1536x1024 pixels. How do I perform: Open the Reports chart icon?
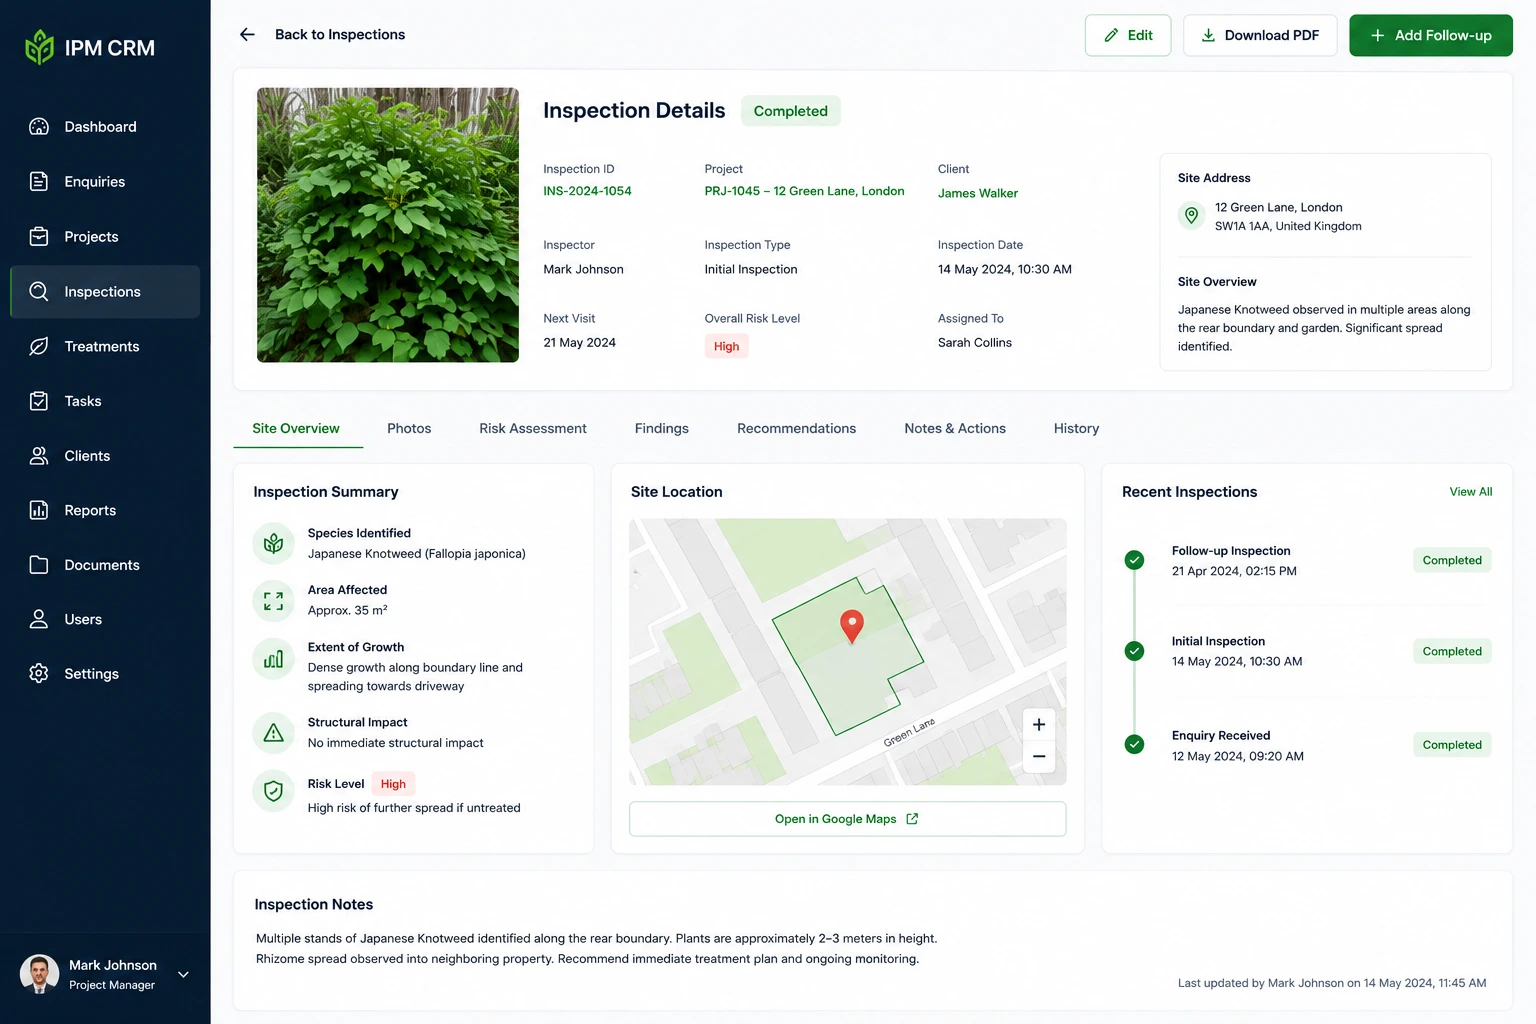pos(39,510)
